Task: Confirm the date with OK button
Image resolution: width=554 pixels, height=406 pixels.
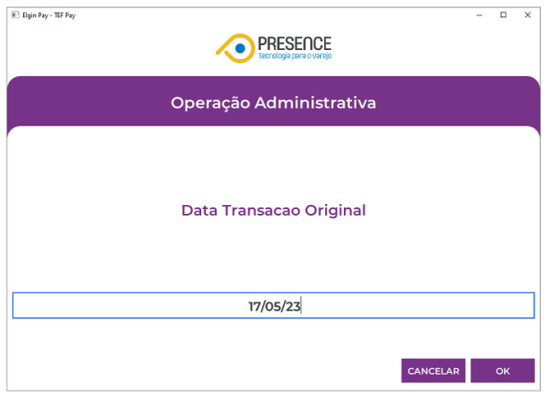Action: coord(502,371)
